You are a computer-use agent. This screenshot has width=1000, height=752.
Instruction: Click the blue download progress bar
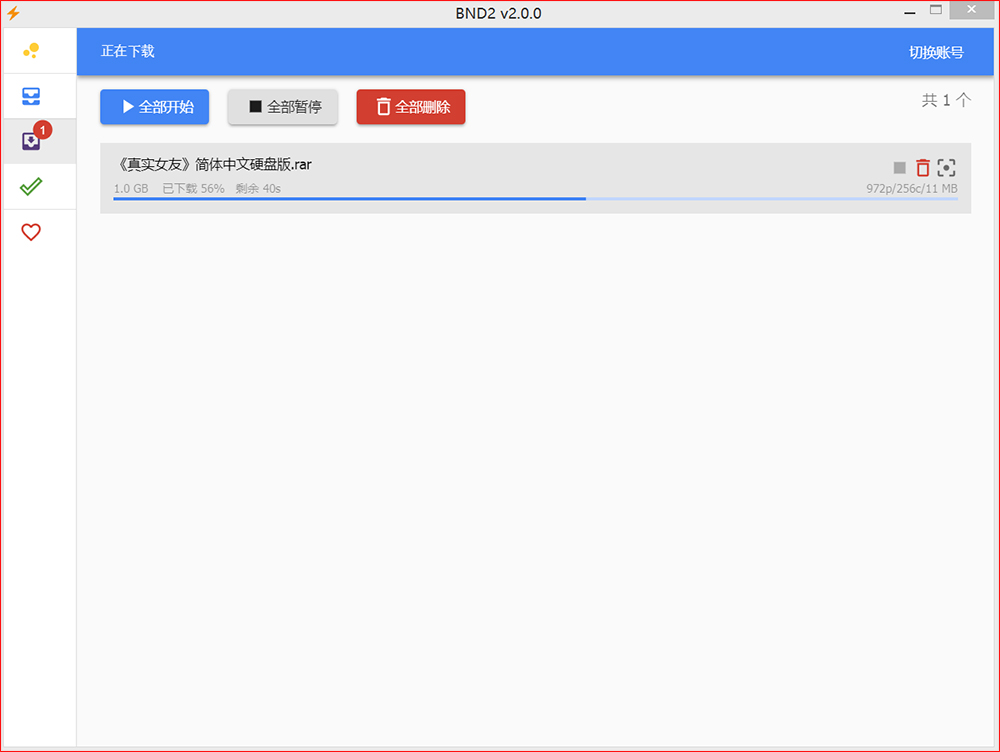coord(350,199)
